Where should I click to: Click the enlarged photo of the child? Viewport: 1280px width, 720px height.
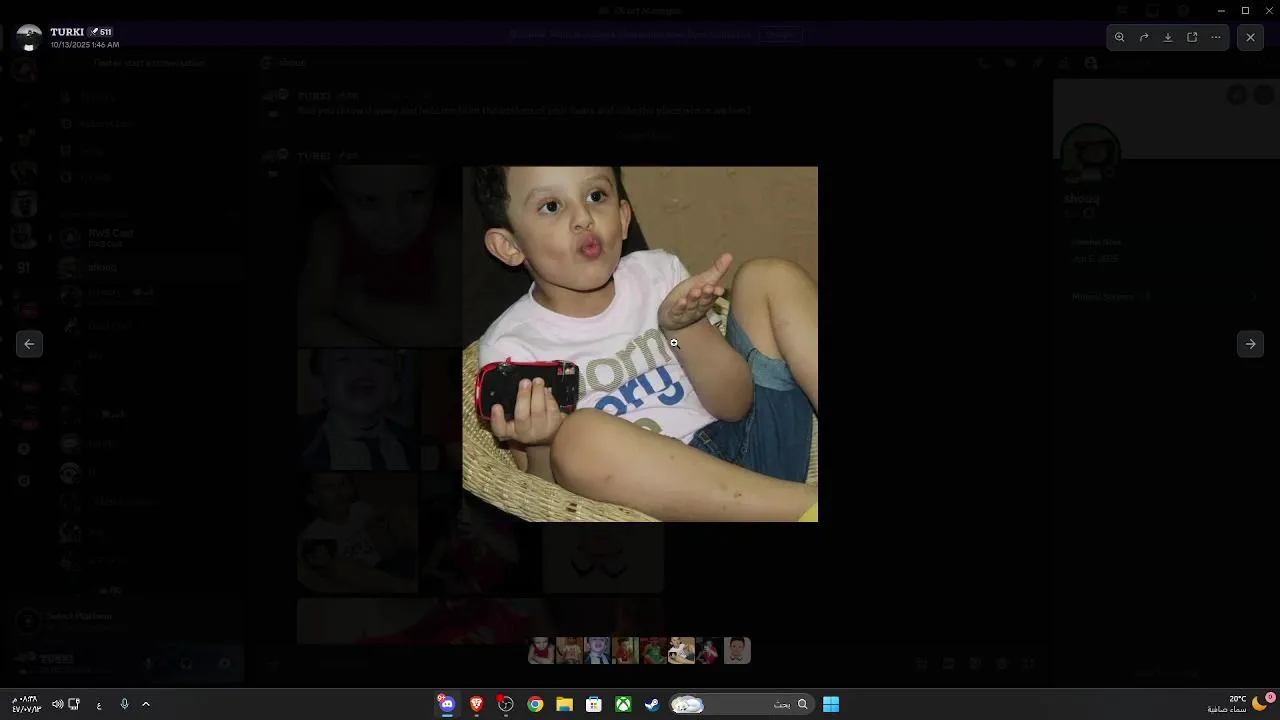click(x=640, y=344)
